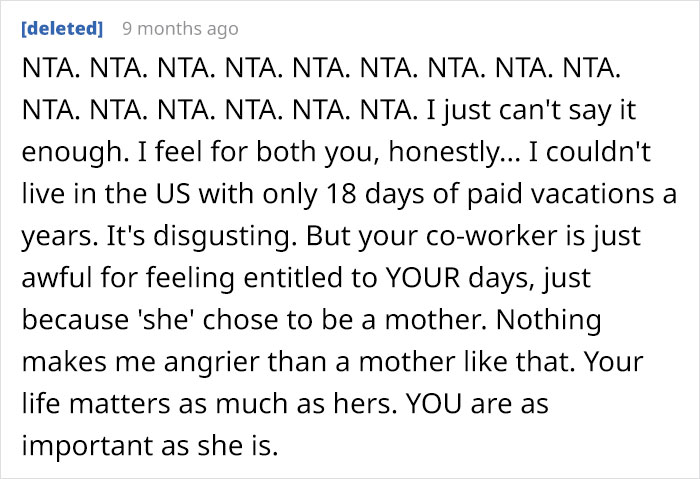Click the phrase 'life matters'

96,404
